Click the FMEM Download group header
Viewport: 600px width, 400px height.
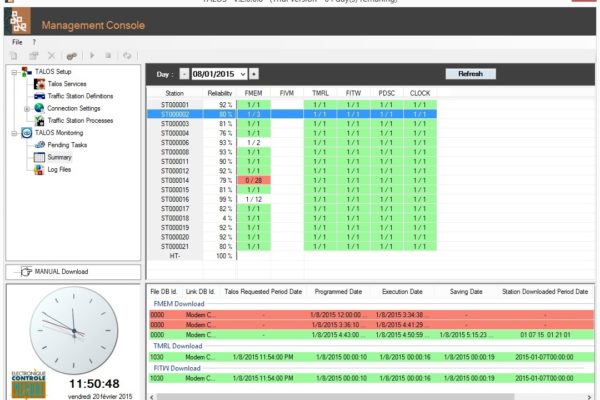tap(179, 304)
